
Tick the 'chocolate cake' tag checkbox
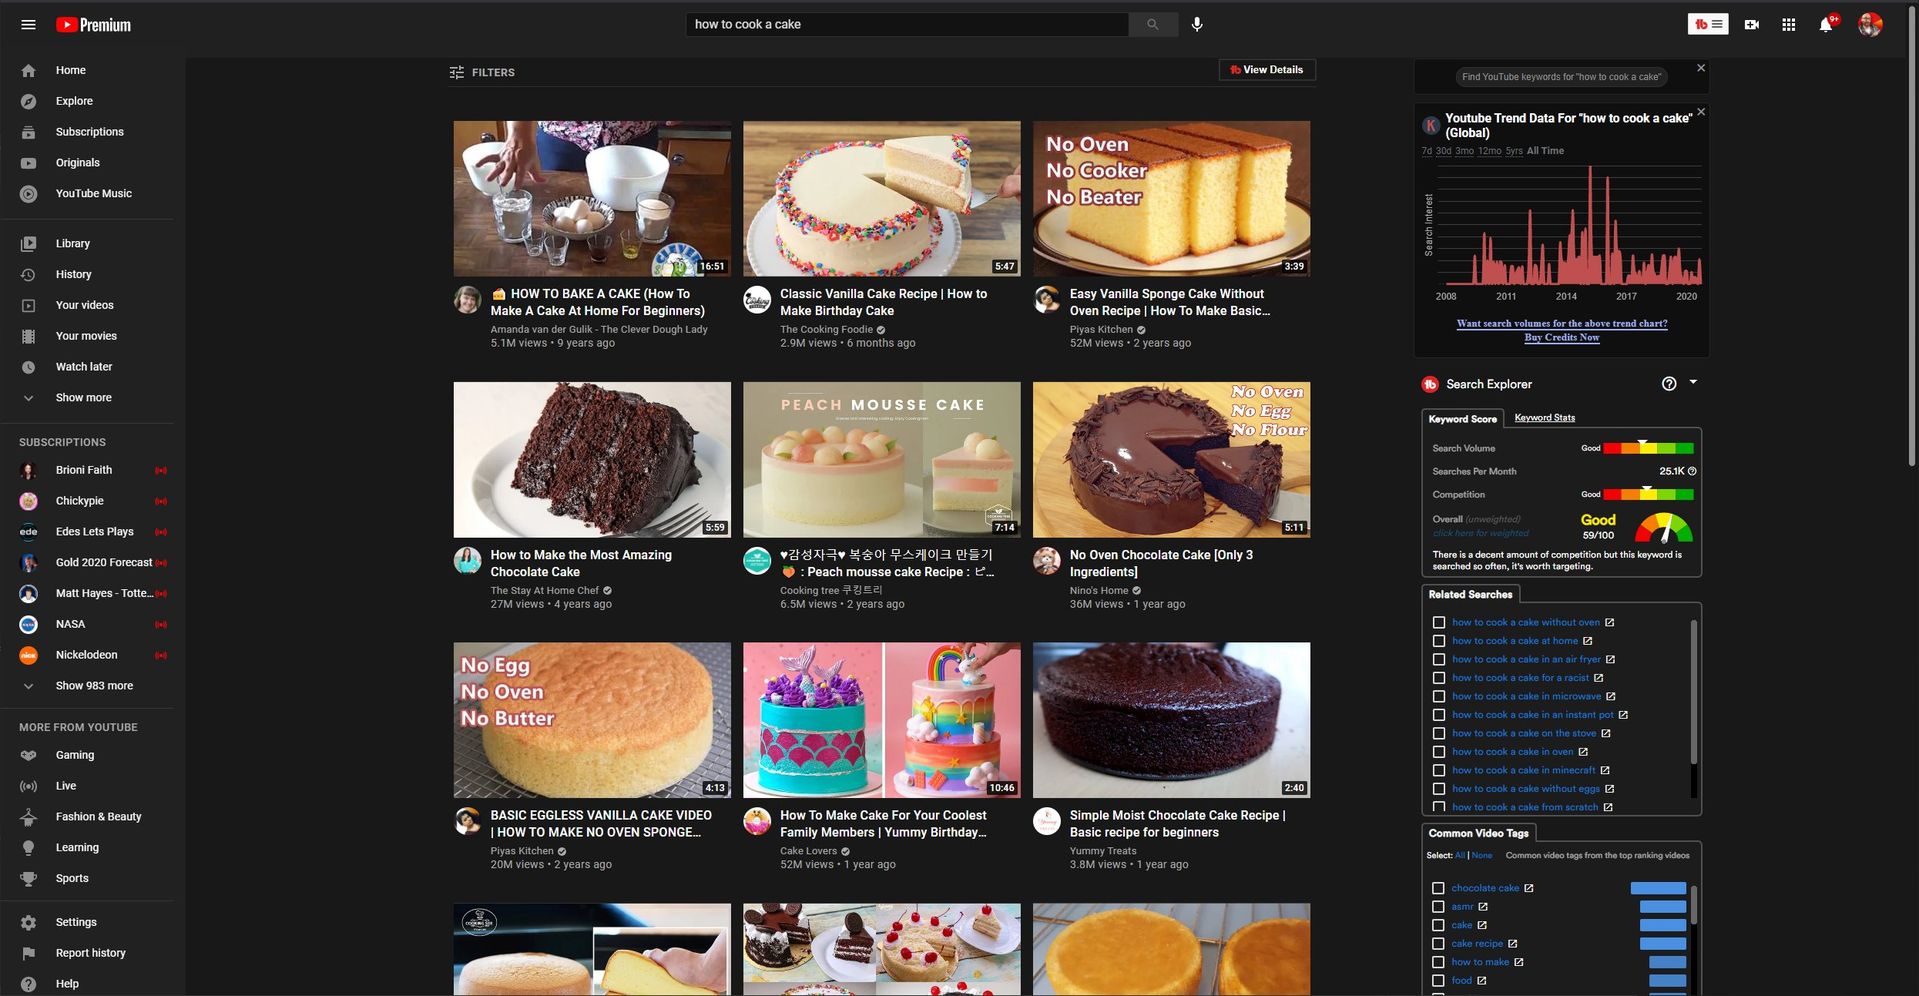click(x=1438, y=888)
